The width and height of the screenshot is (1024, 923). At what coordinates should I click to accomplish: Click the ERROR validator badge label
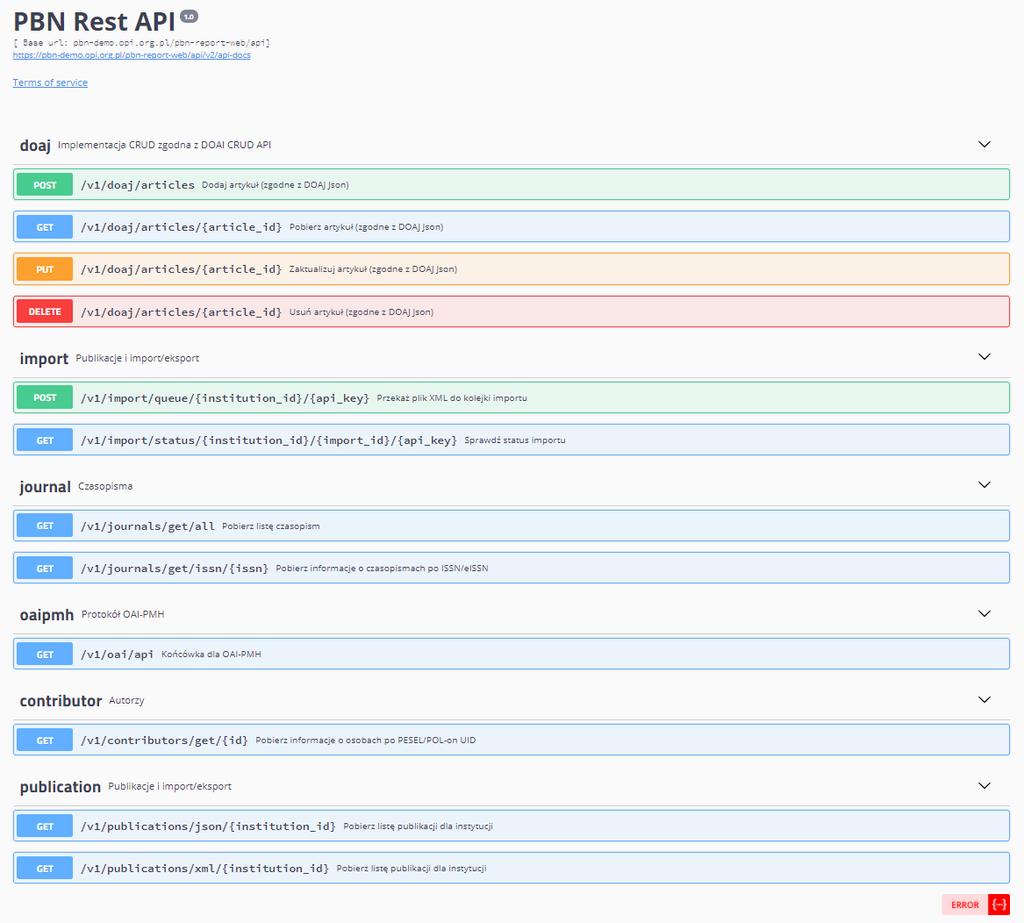pyautogui.click(x=965, y=905)
